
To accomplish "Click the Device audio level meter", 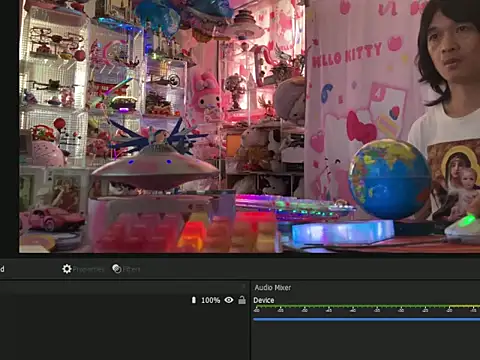I will coord(366,309).
